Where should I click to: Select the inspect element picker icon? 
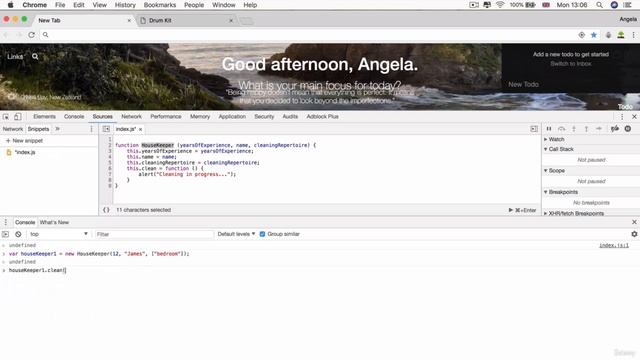click(x=6, y=117)
